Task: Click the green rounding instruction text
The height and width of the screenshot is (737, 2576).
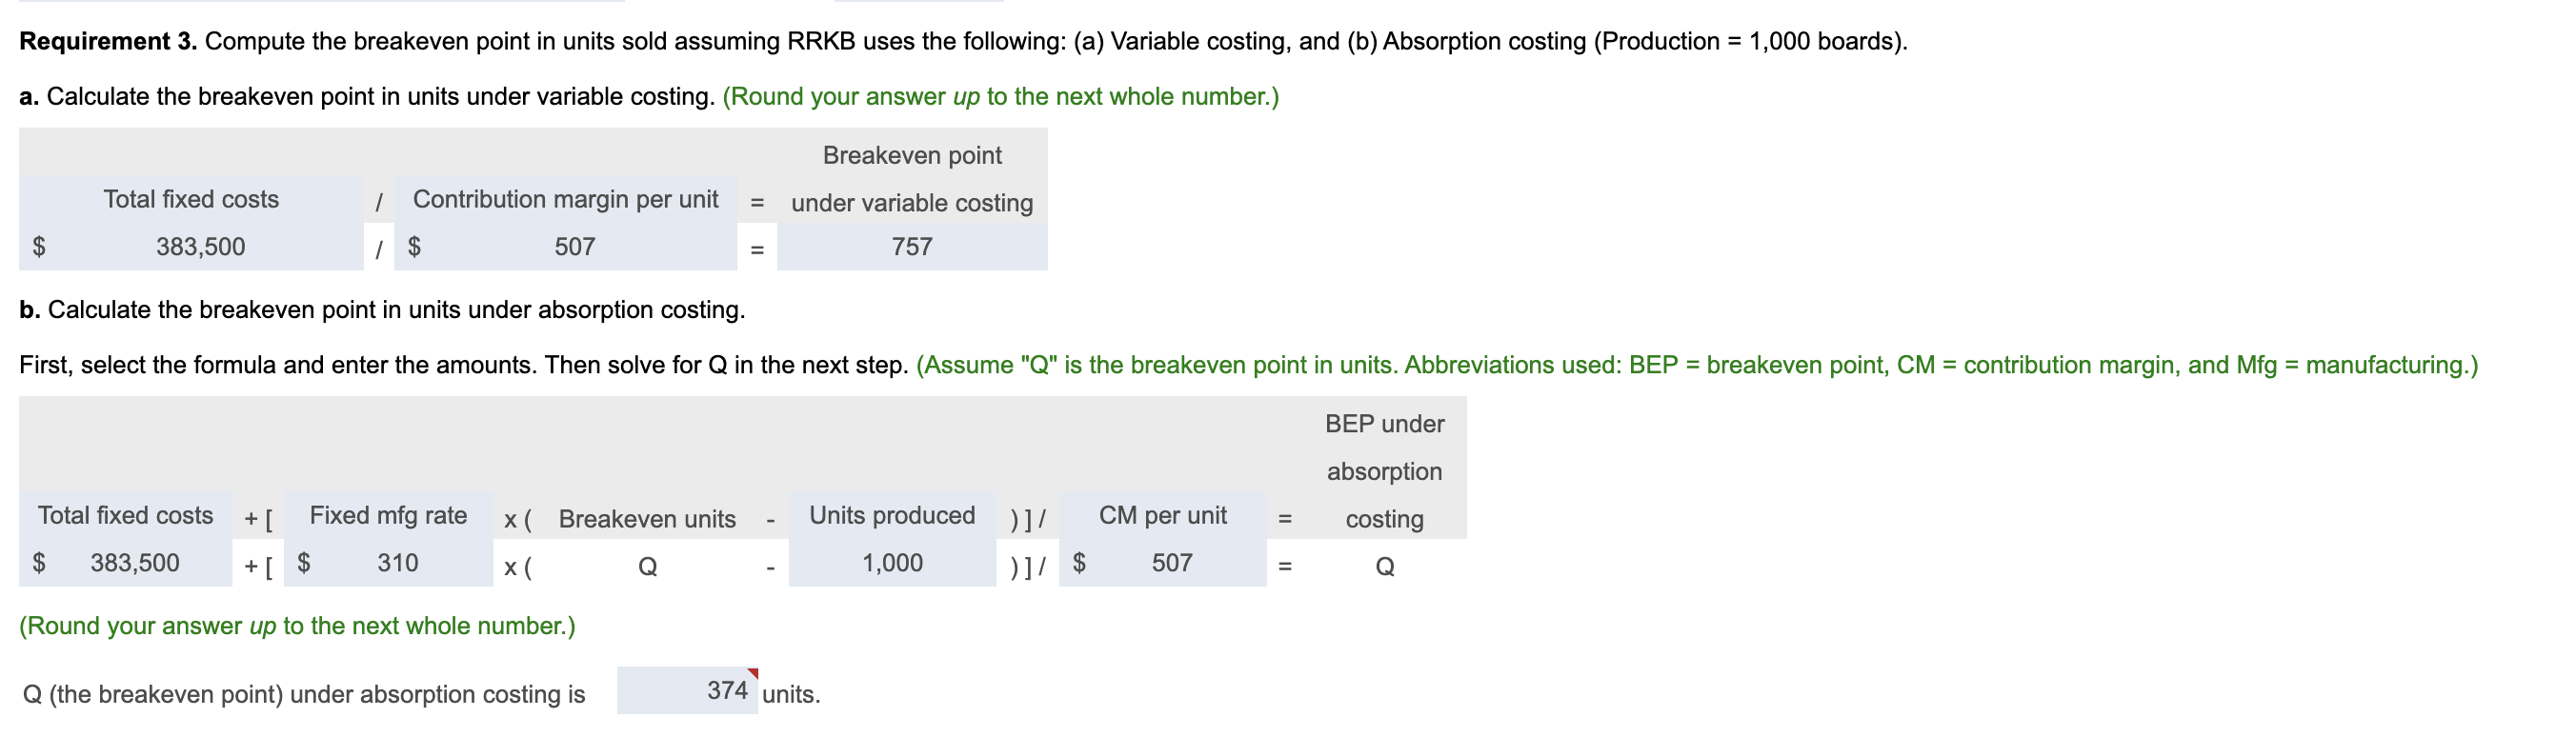Action: (297, 627)
